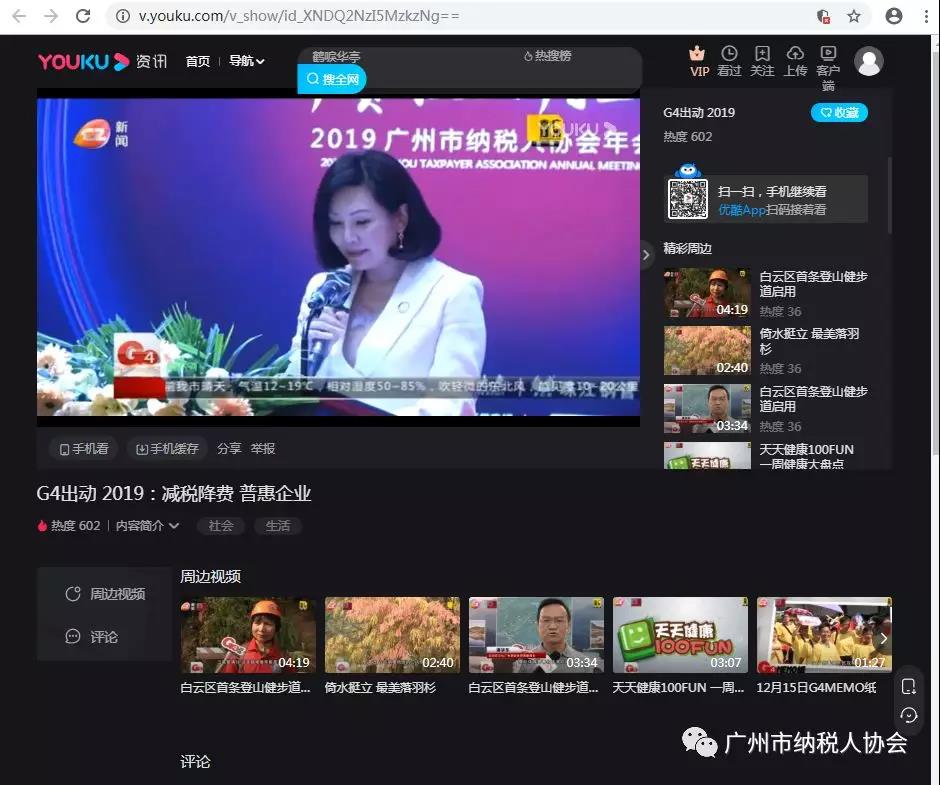Open sidebar 倚水挺立 最美落羽杉 title

(809, 341)
